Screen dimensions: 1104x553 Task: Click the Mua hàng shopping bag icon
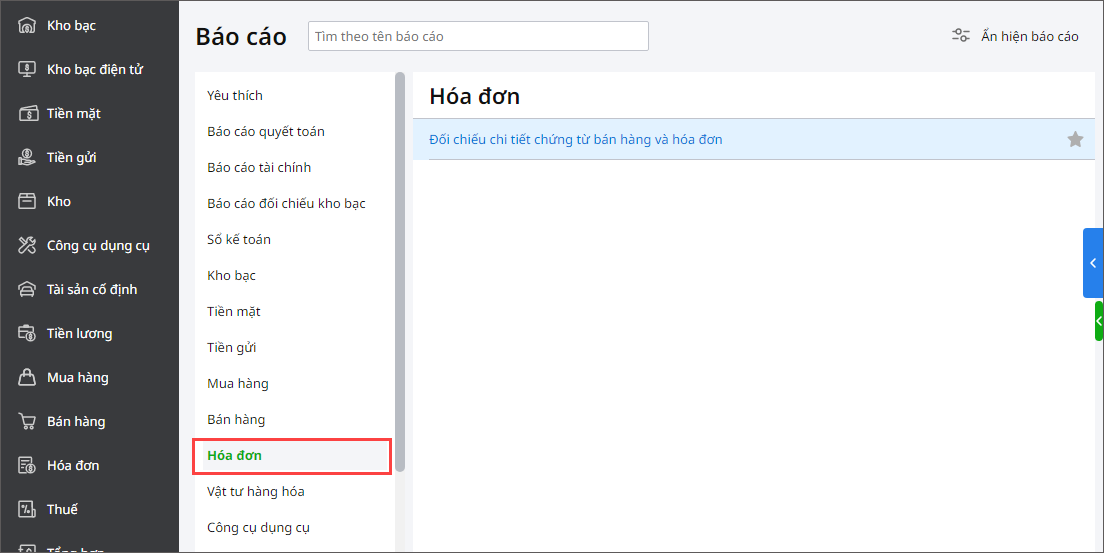27,378
